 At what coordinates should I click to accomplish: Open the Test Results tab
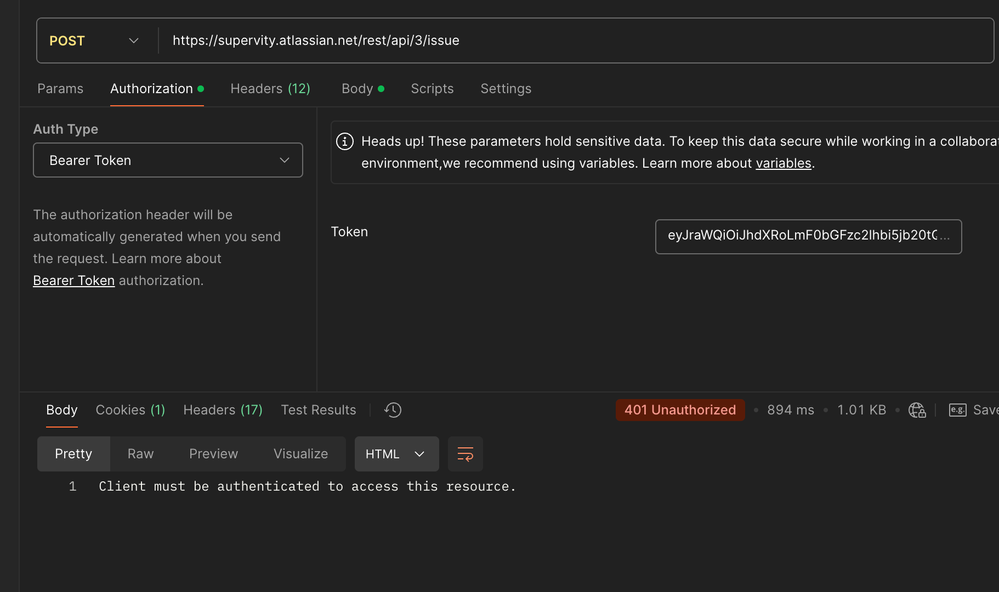[x=317, y=410]
